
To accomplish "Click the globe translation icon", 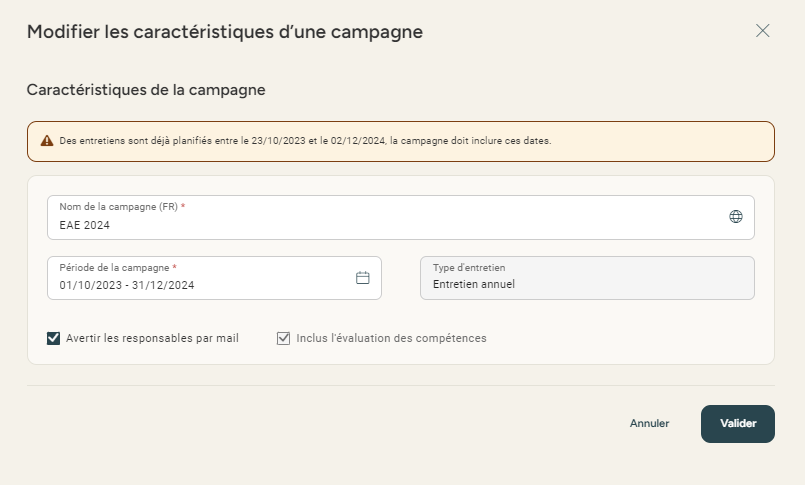I will point(736,216).
